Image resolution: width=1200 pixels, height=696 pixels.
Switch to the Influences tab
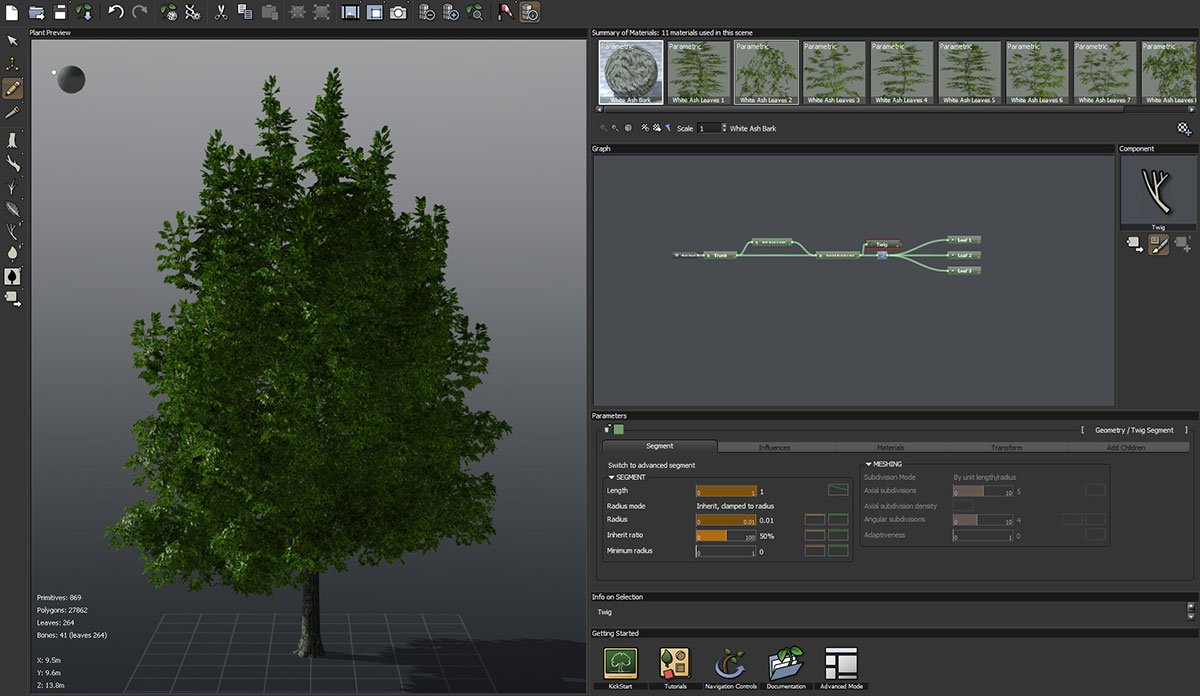pos(775,447)
